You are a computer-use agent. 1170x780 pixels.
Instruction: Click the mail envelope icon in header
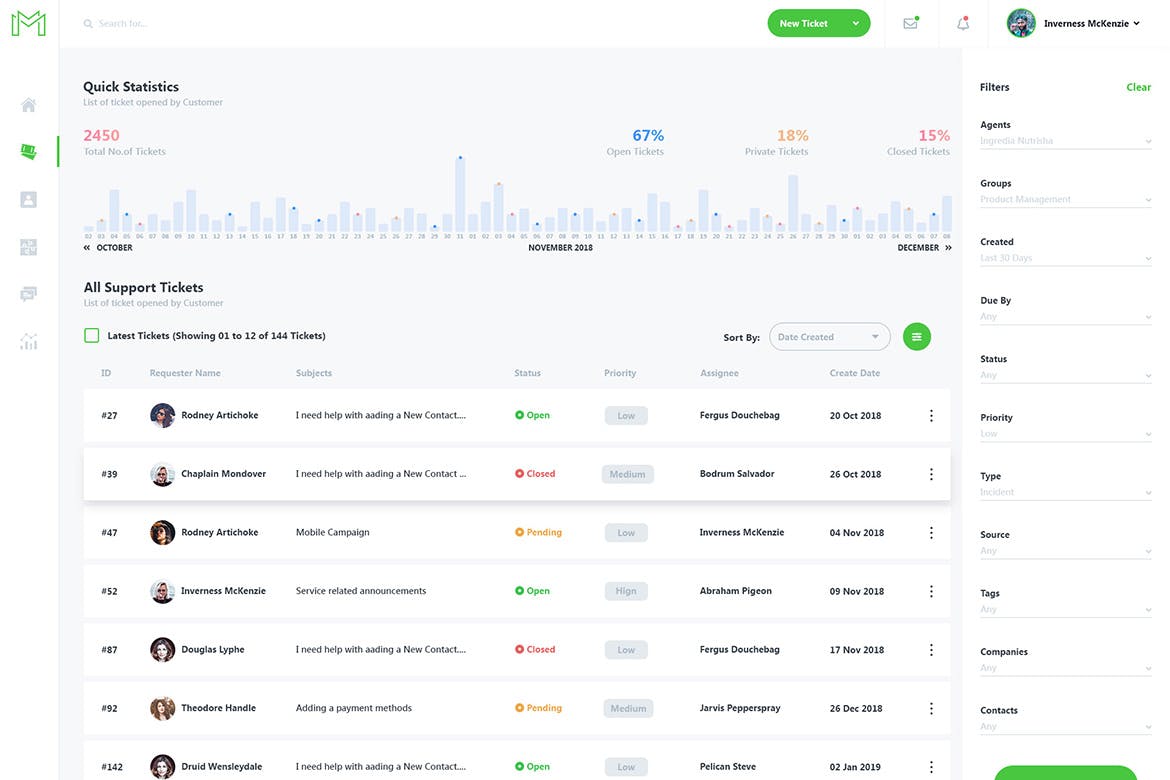910,24
